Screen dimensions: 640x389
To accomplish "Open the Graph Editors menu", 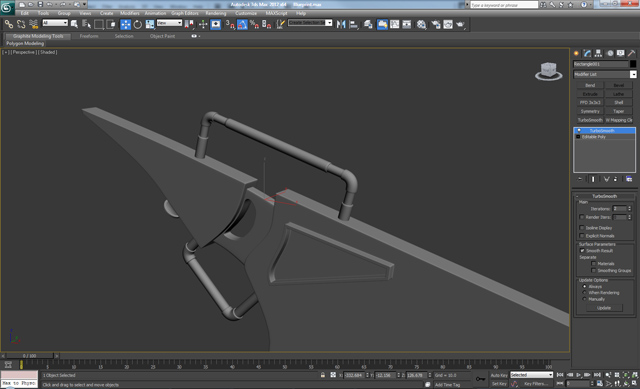I will pos(185,13).
